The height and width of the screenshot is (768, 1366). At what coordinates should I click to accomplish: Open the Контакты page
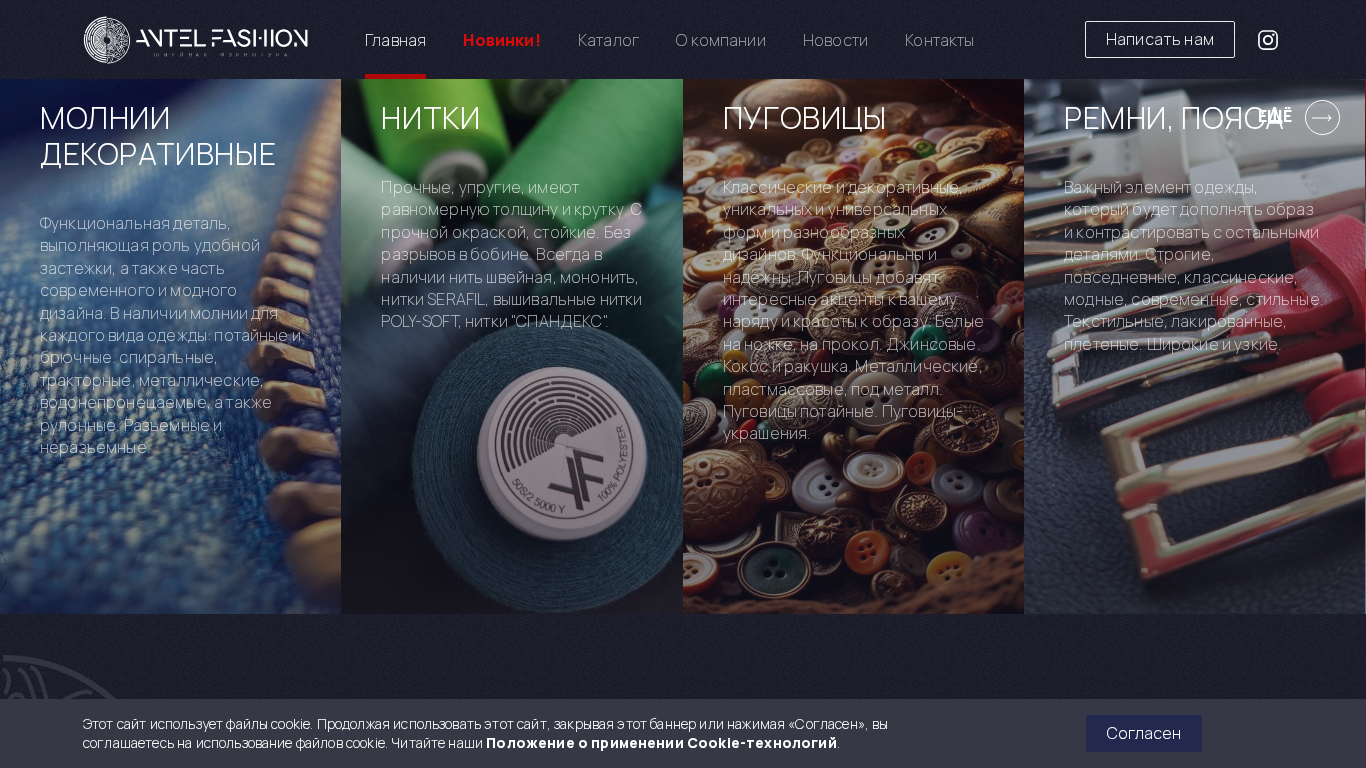pyautogui.click(x=939, y=40)
